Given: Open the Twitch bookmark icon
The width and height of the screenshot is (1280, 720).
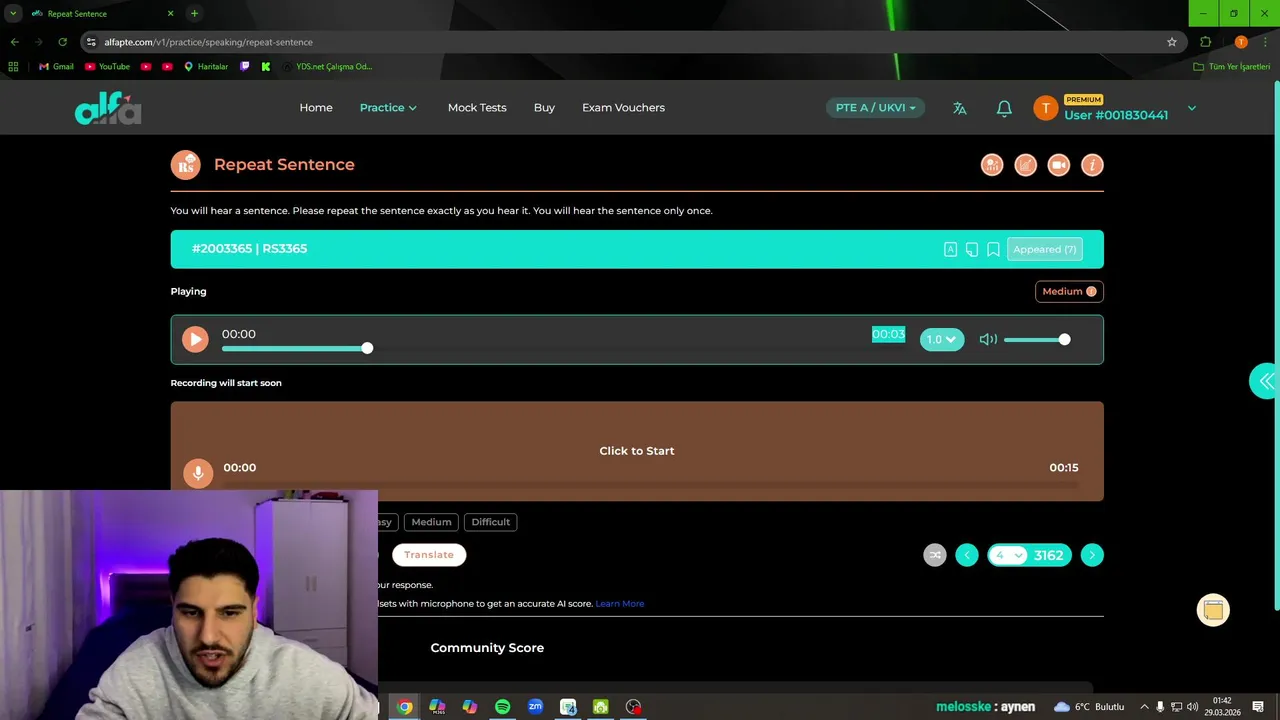Looking at the screenshot, I should (245, 66).
